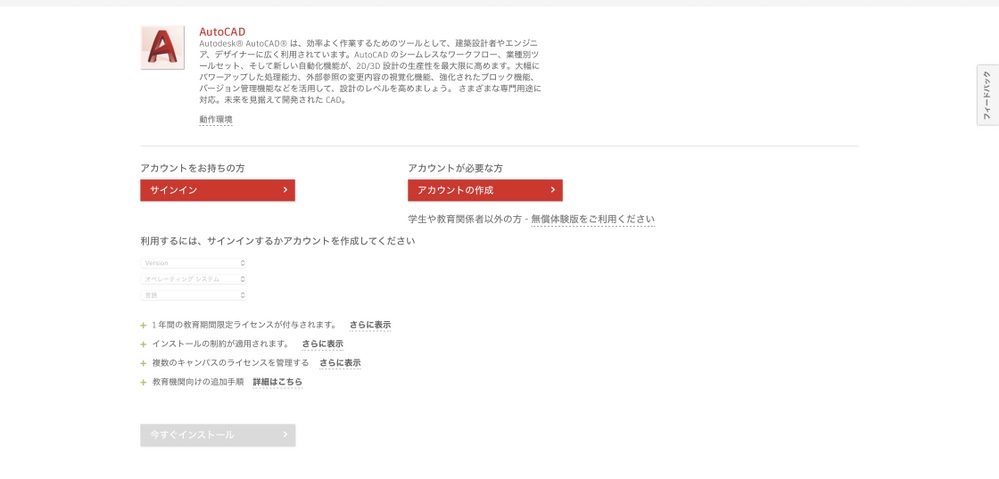Viewport: 999px width, 479px height.
Task: Open the 詳細はこちら details link
Action: coord(278,382)
